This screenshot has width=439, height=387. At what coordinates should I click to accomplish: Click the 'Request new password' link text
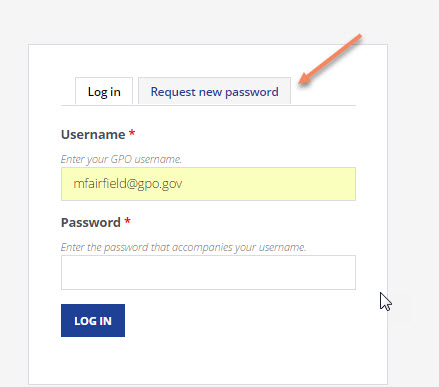pos(214,92)
